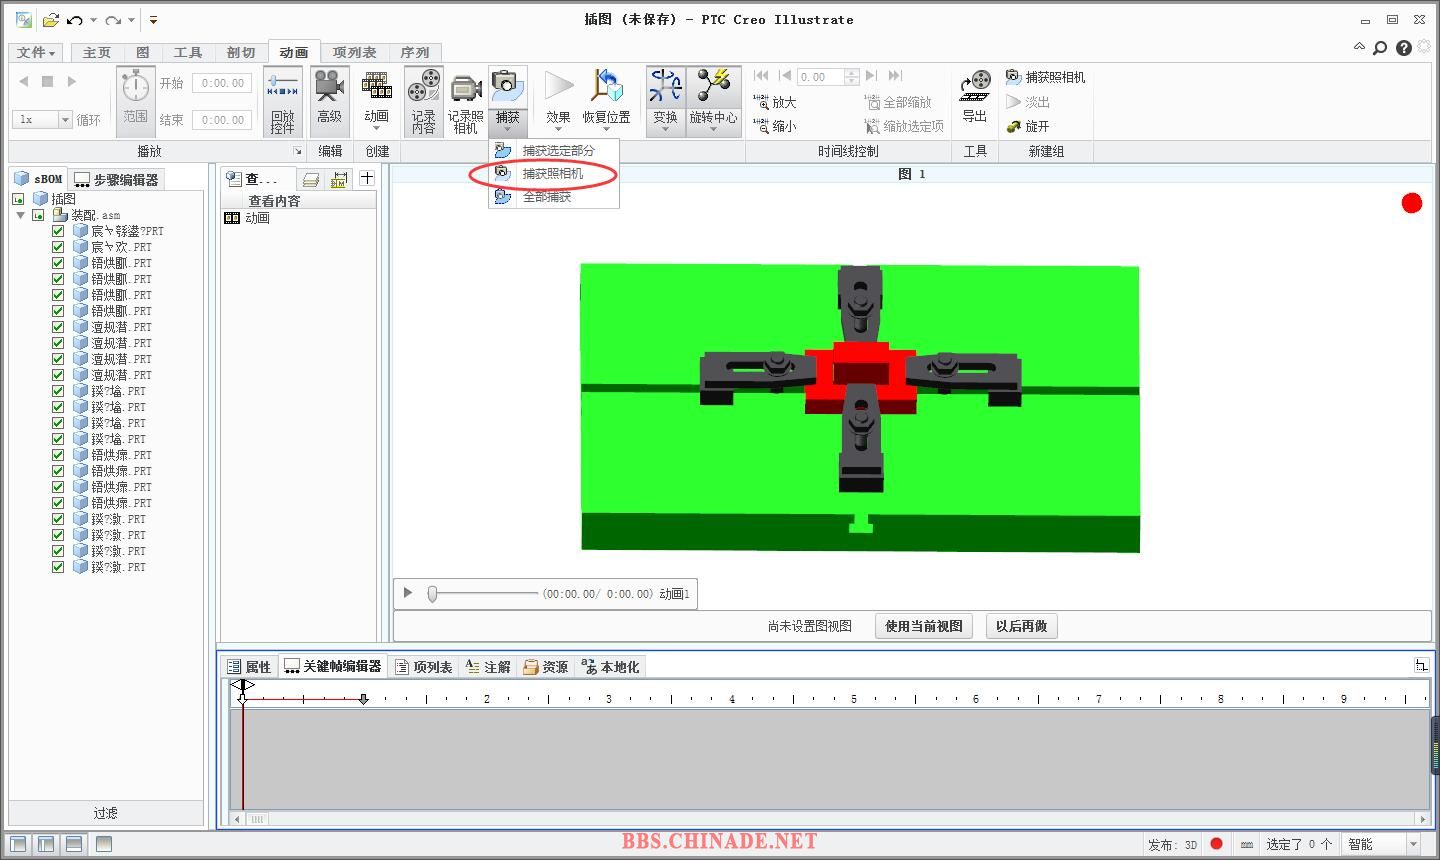Toggle the 变换 transform tool
This screenshot has height=860, width=1440.
click(x=665, y=101)
